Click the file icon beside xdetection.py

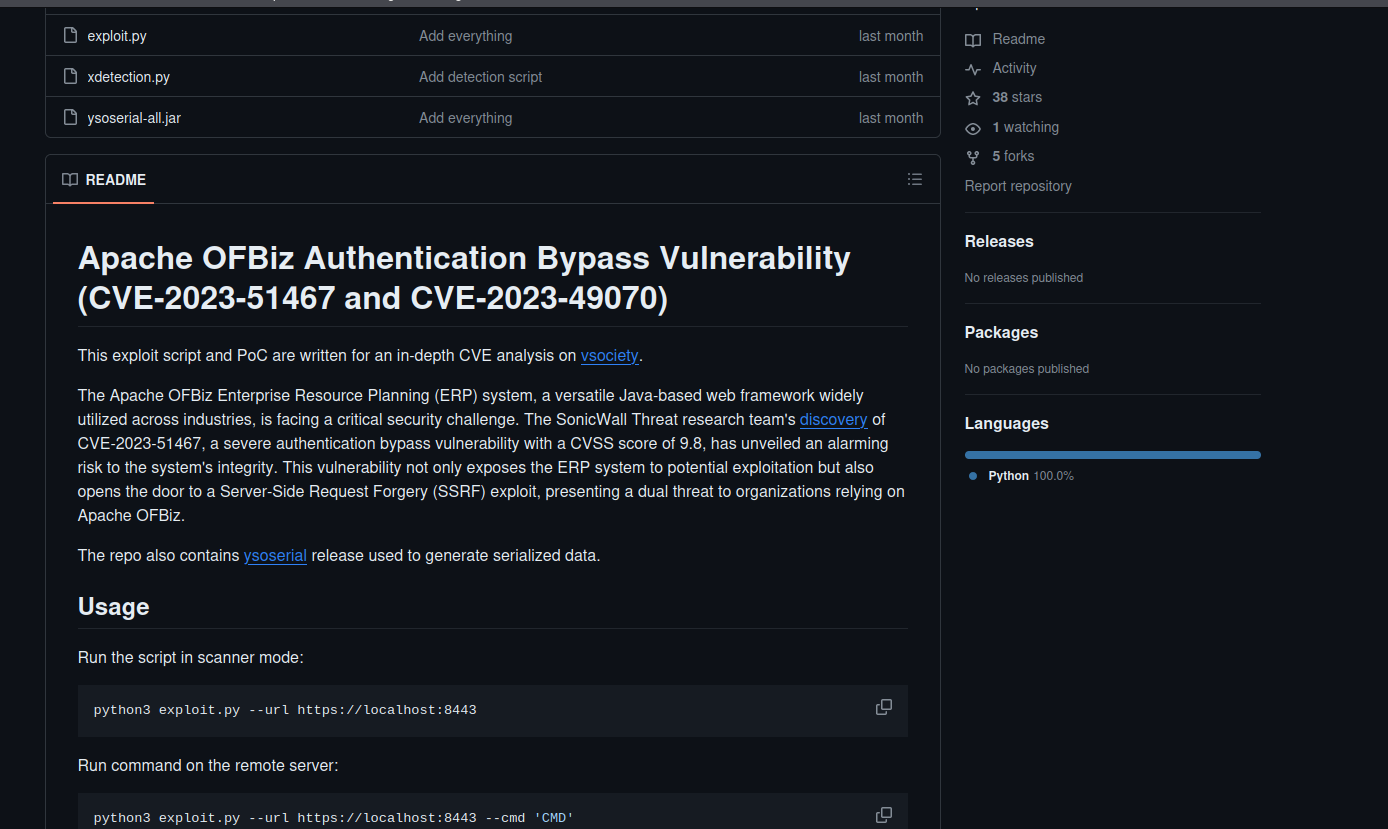point(70,77)
